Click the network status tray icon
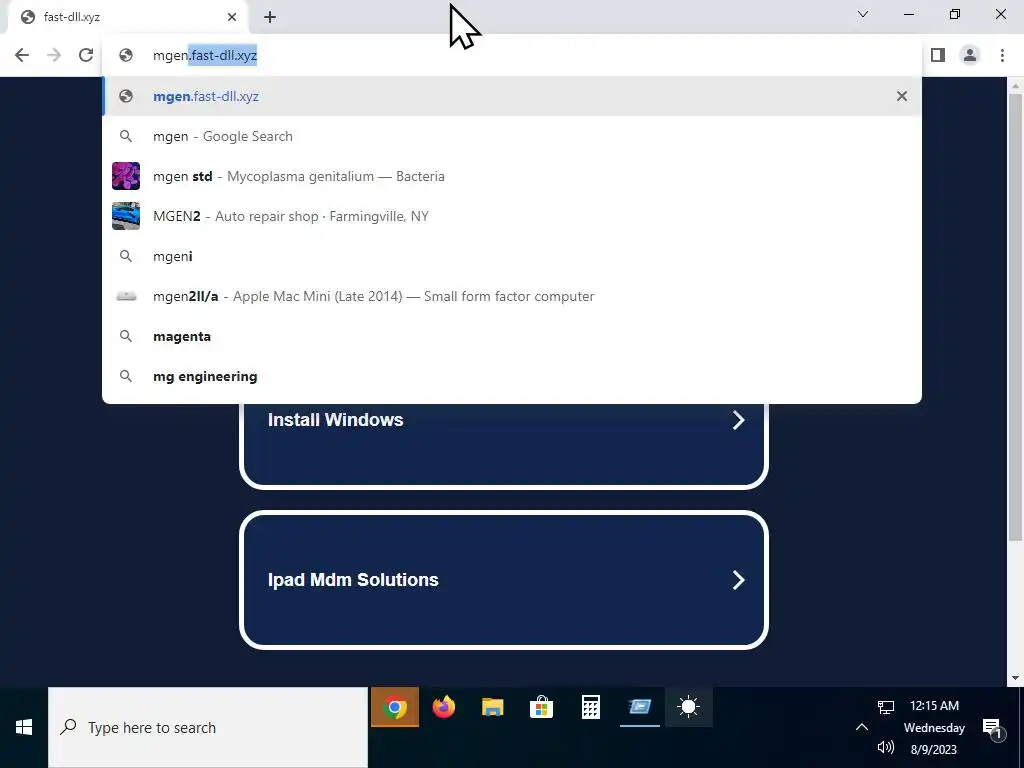Viewport: 1024px width, 768px height. (886, 707)
